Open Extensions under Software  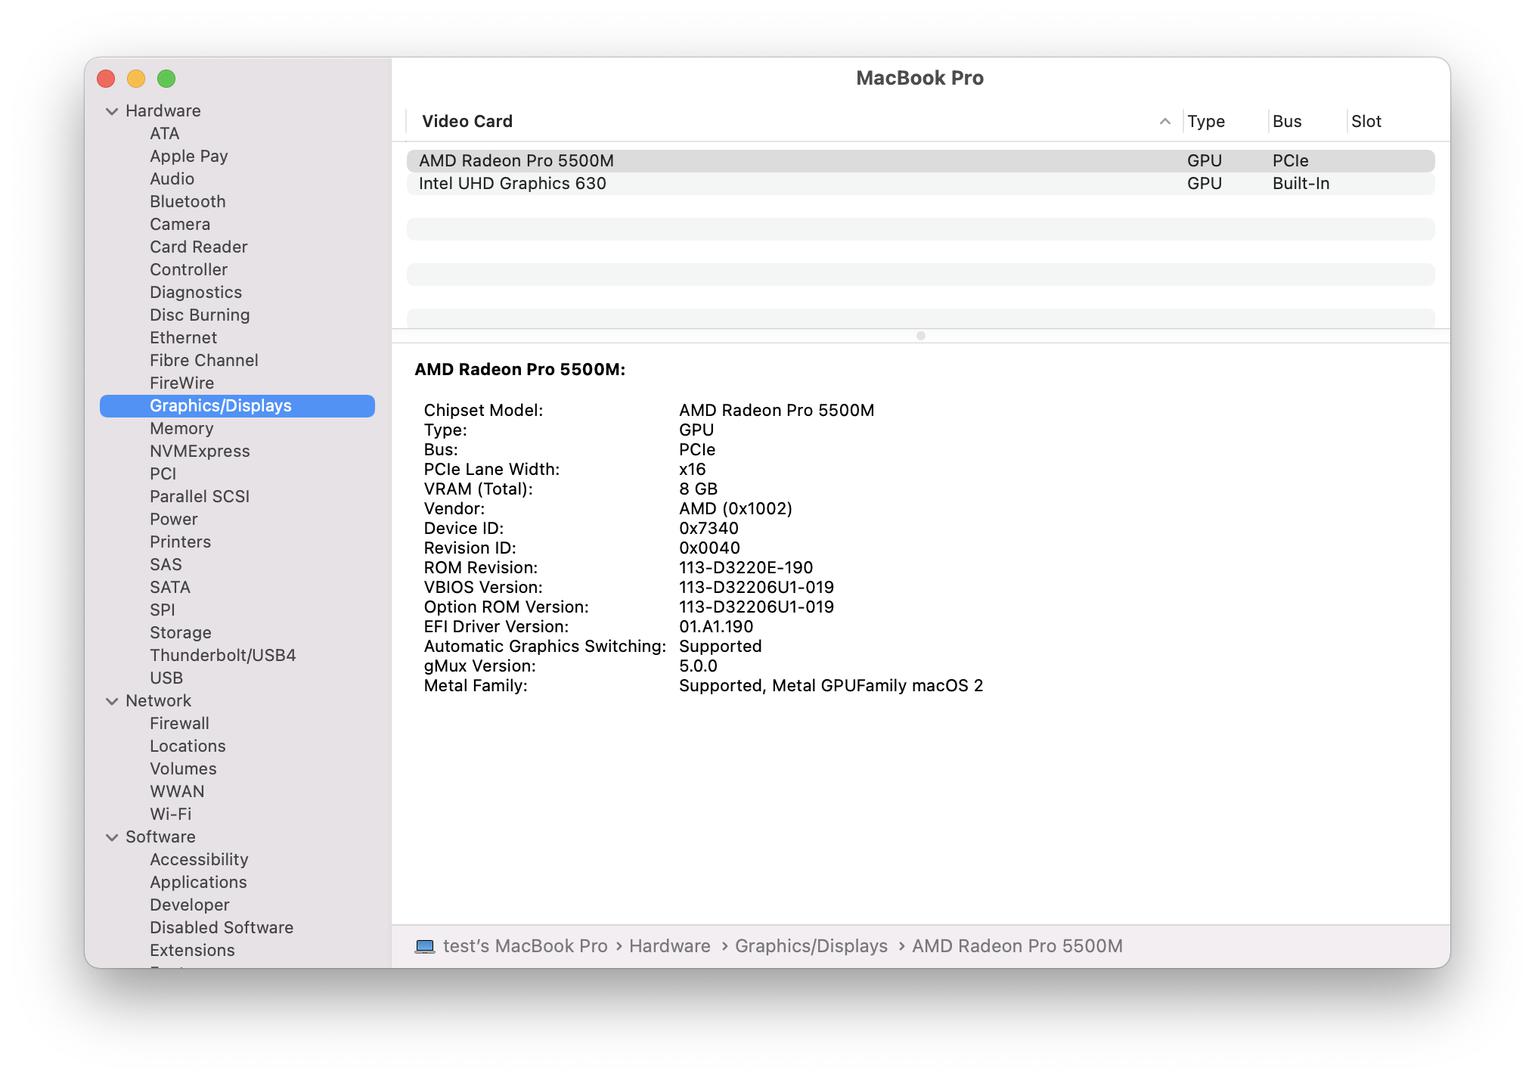[x=192, y=950]
